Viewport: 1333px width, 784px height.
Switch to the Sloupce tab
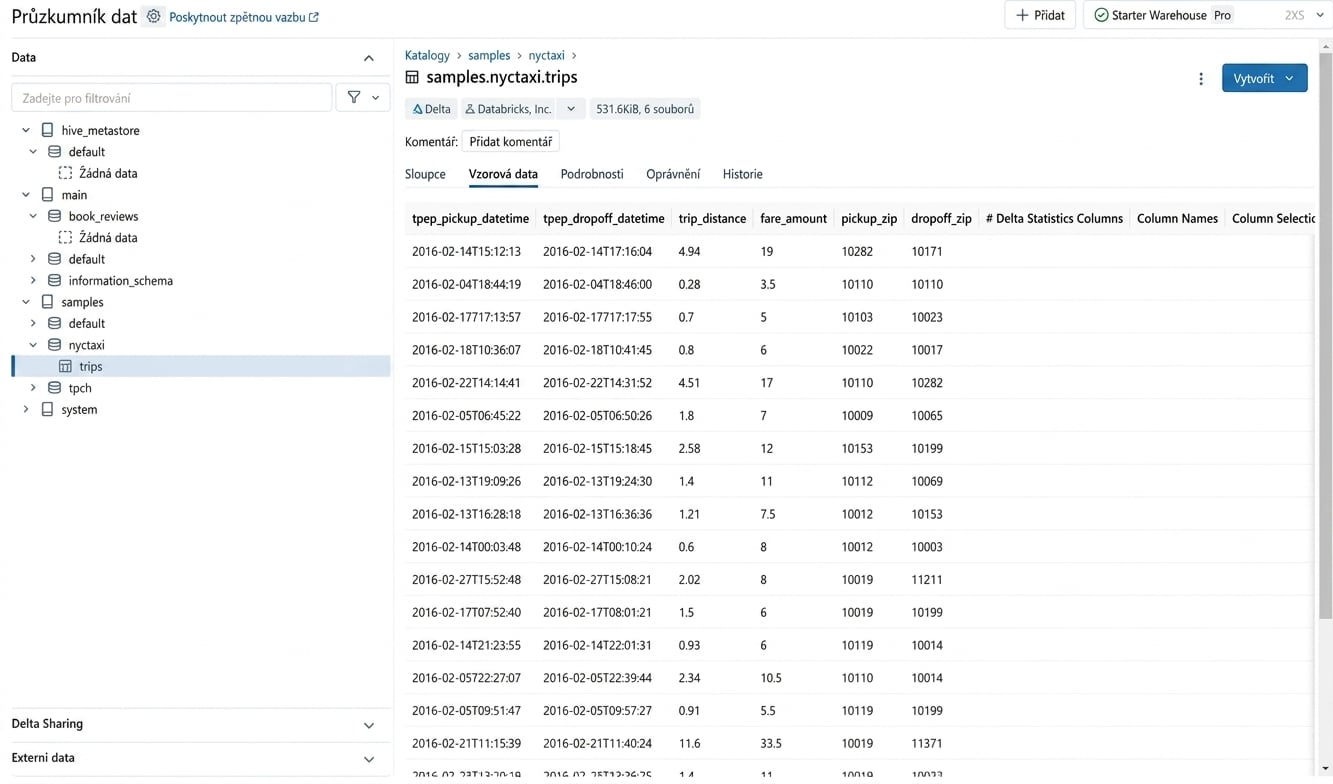pos(425,174)
